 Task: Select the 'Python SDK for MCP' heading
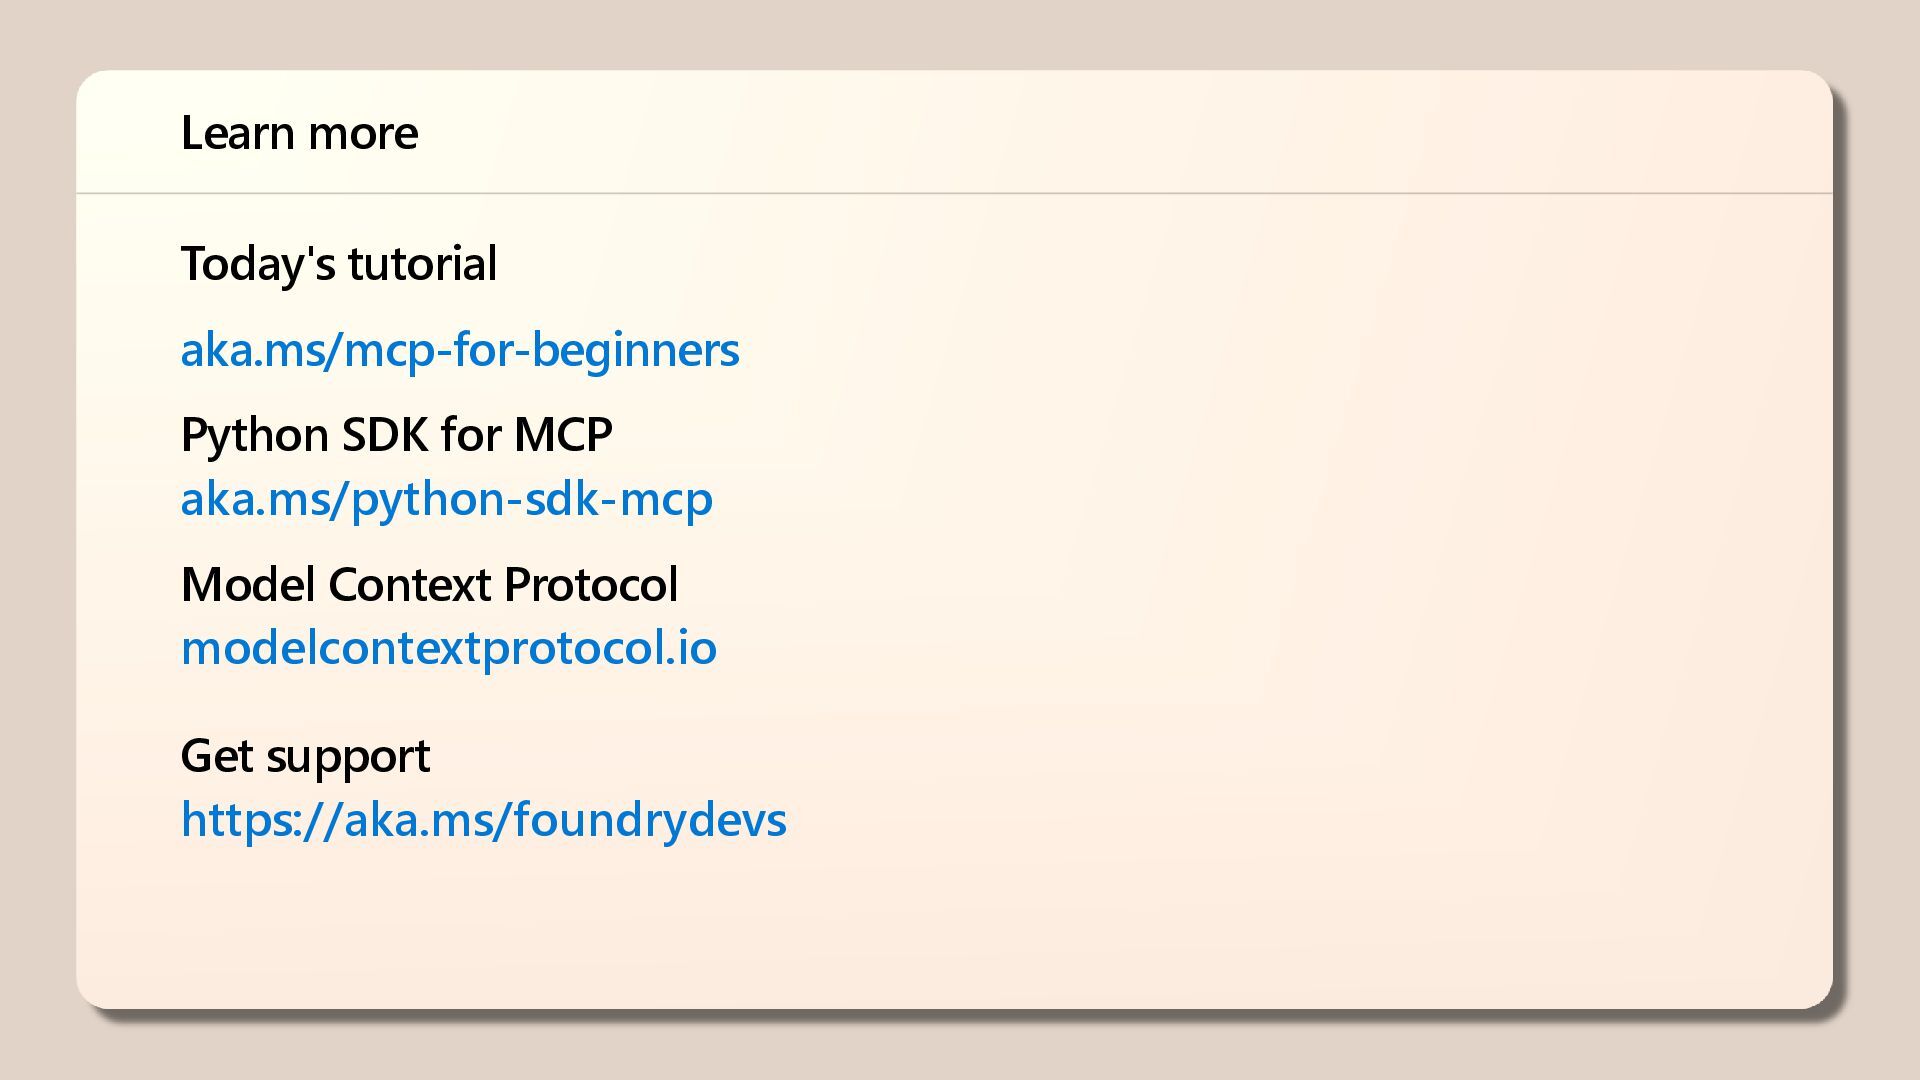(396, 435)
